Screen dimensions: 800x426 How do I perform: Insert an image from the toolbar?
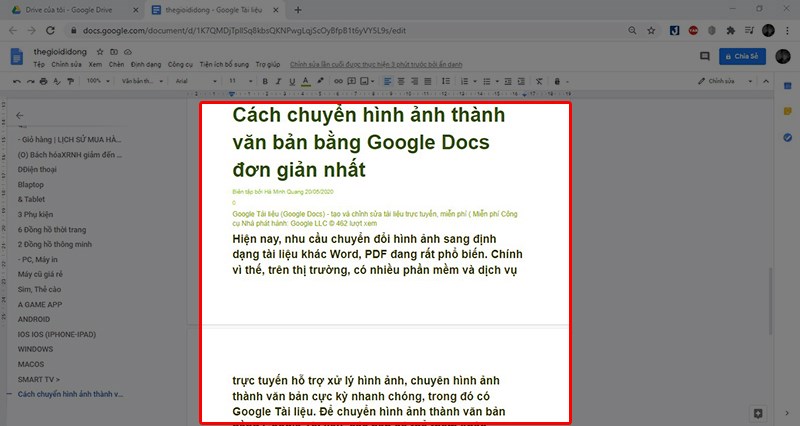pyautogui.click(x=364, y=81)
